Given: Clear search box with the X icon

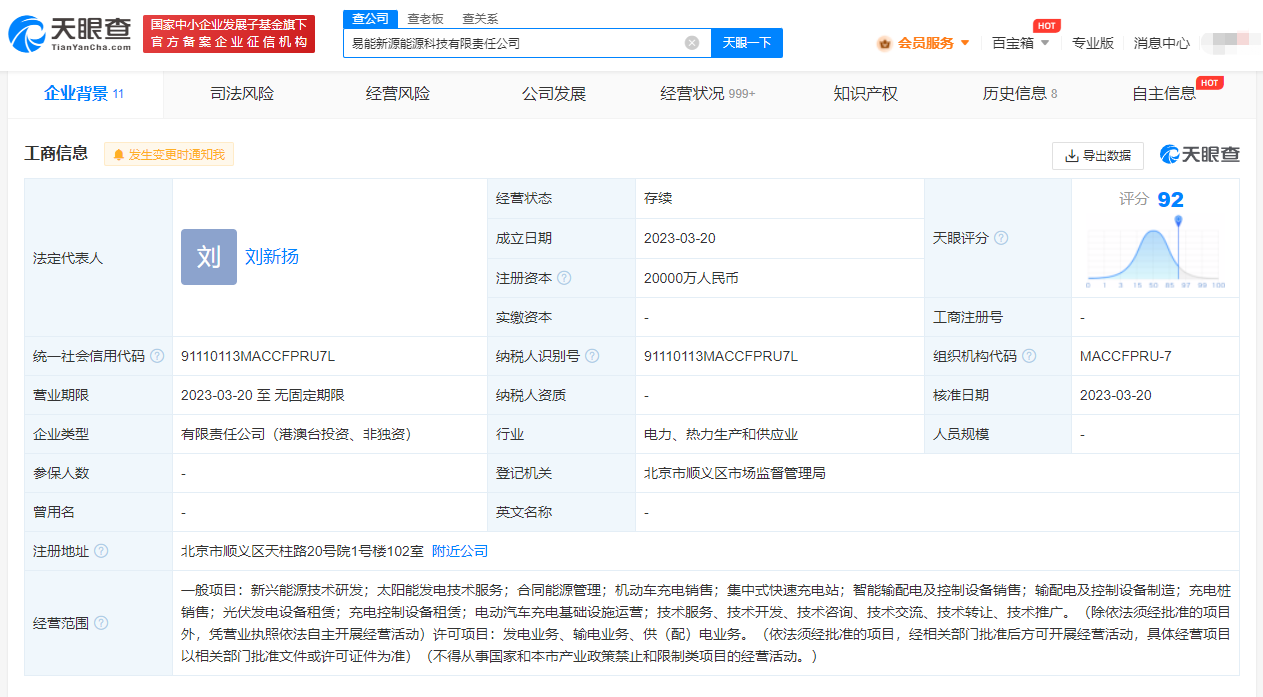Looking at the screenshot, I should pos(690,43).
